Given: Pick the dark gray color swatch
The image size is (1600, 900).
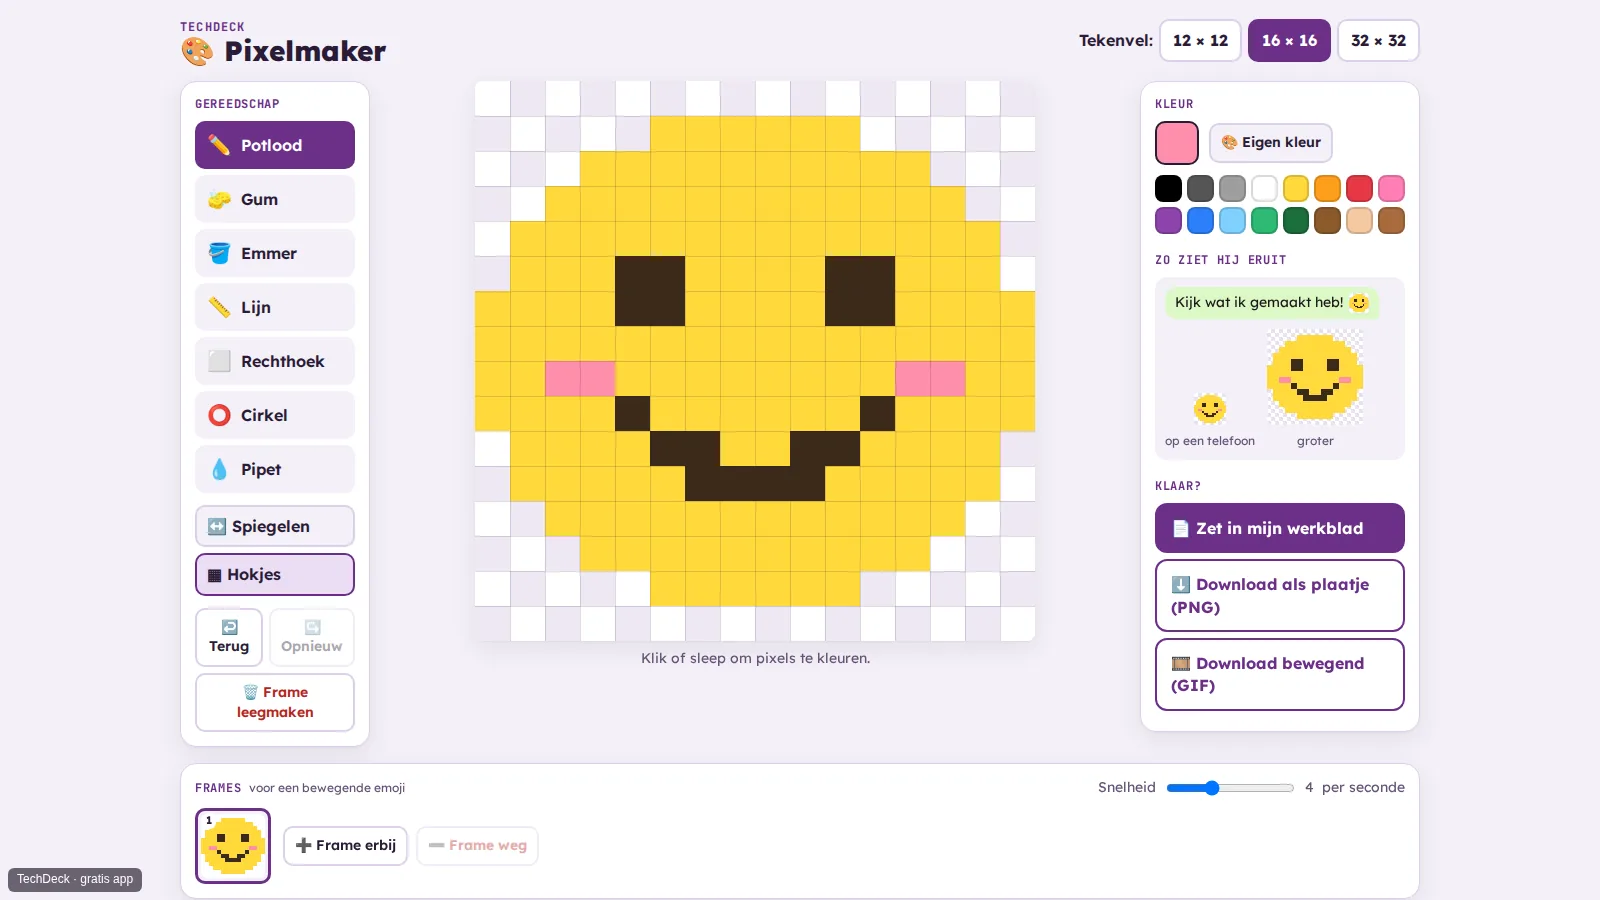Looking at the screenshot, I should click(x=1200, y=188).
